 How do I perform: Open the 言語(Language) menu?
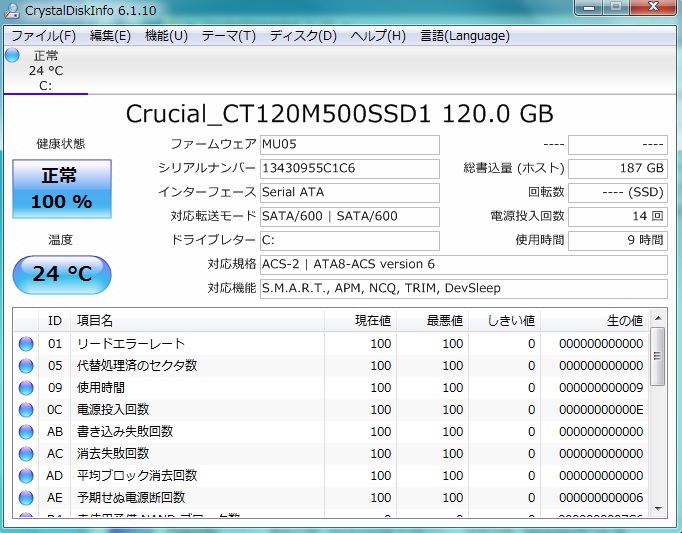[x=465, y=36]
